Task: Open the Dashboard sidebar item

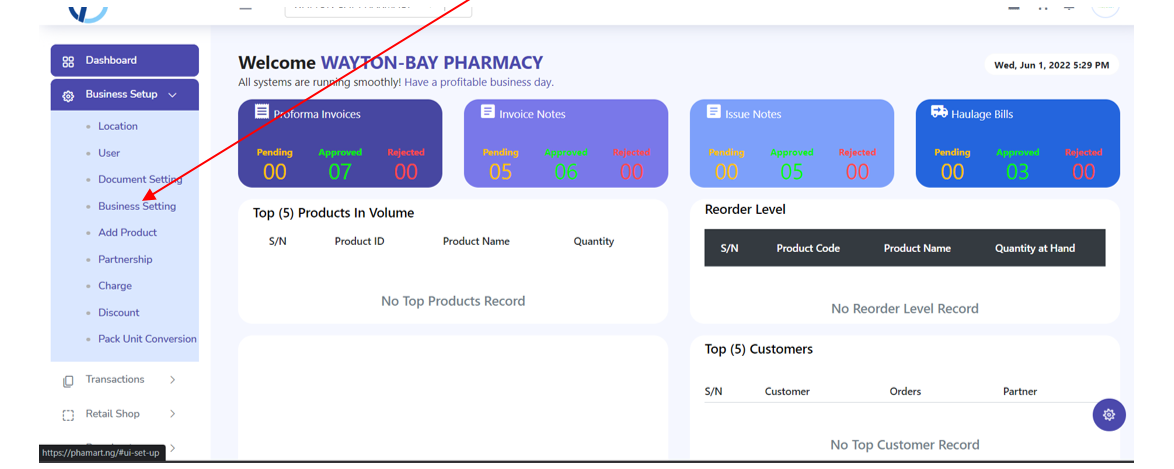Action: (124, 61)
